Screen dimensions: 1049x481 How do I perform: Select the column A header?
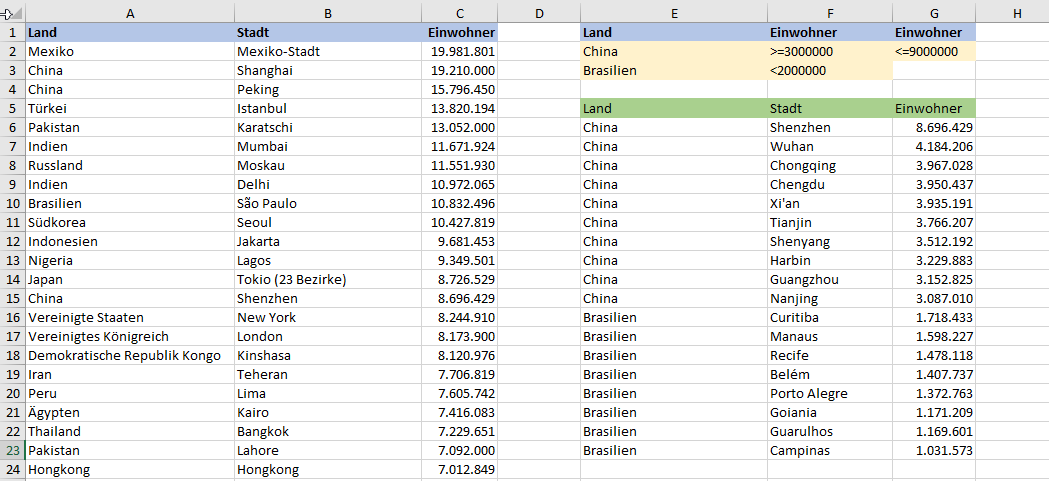pyautogui.click(x=129, y=13)
